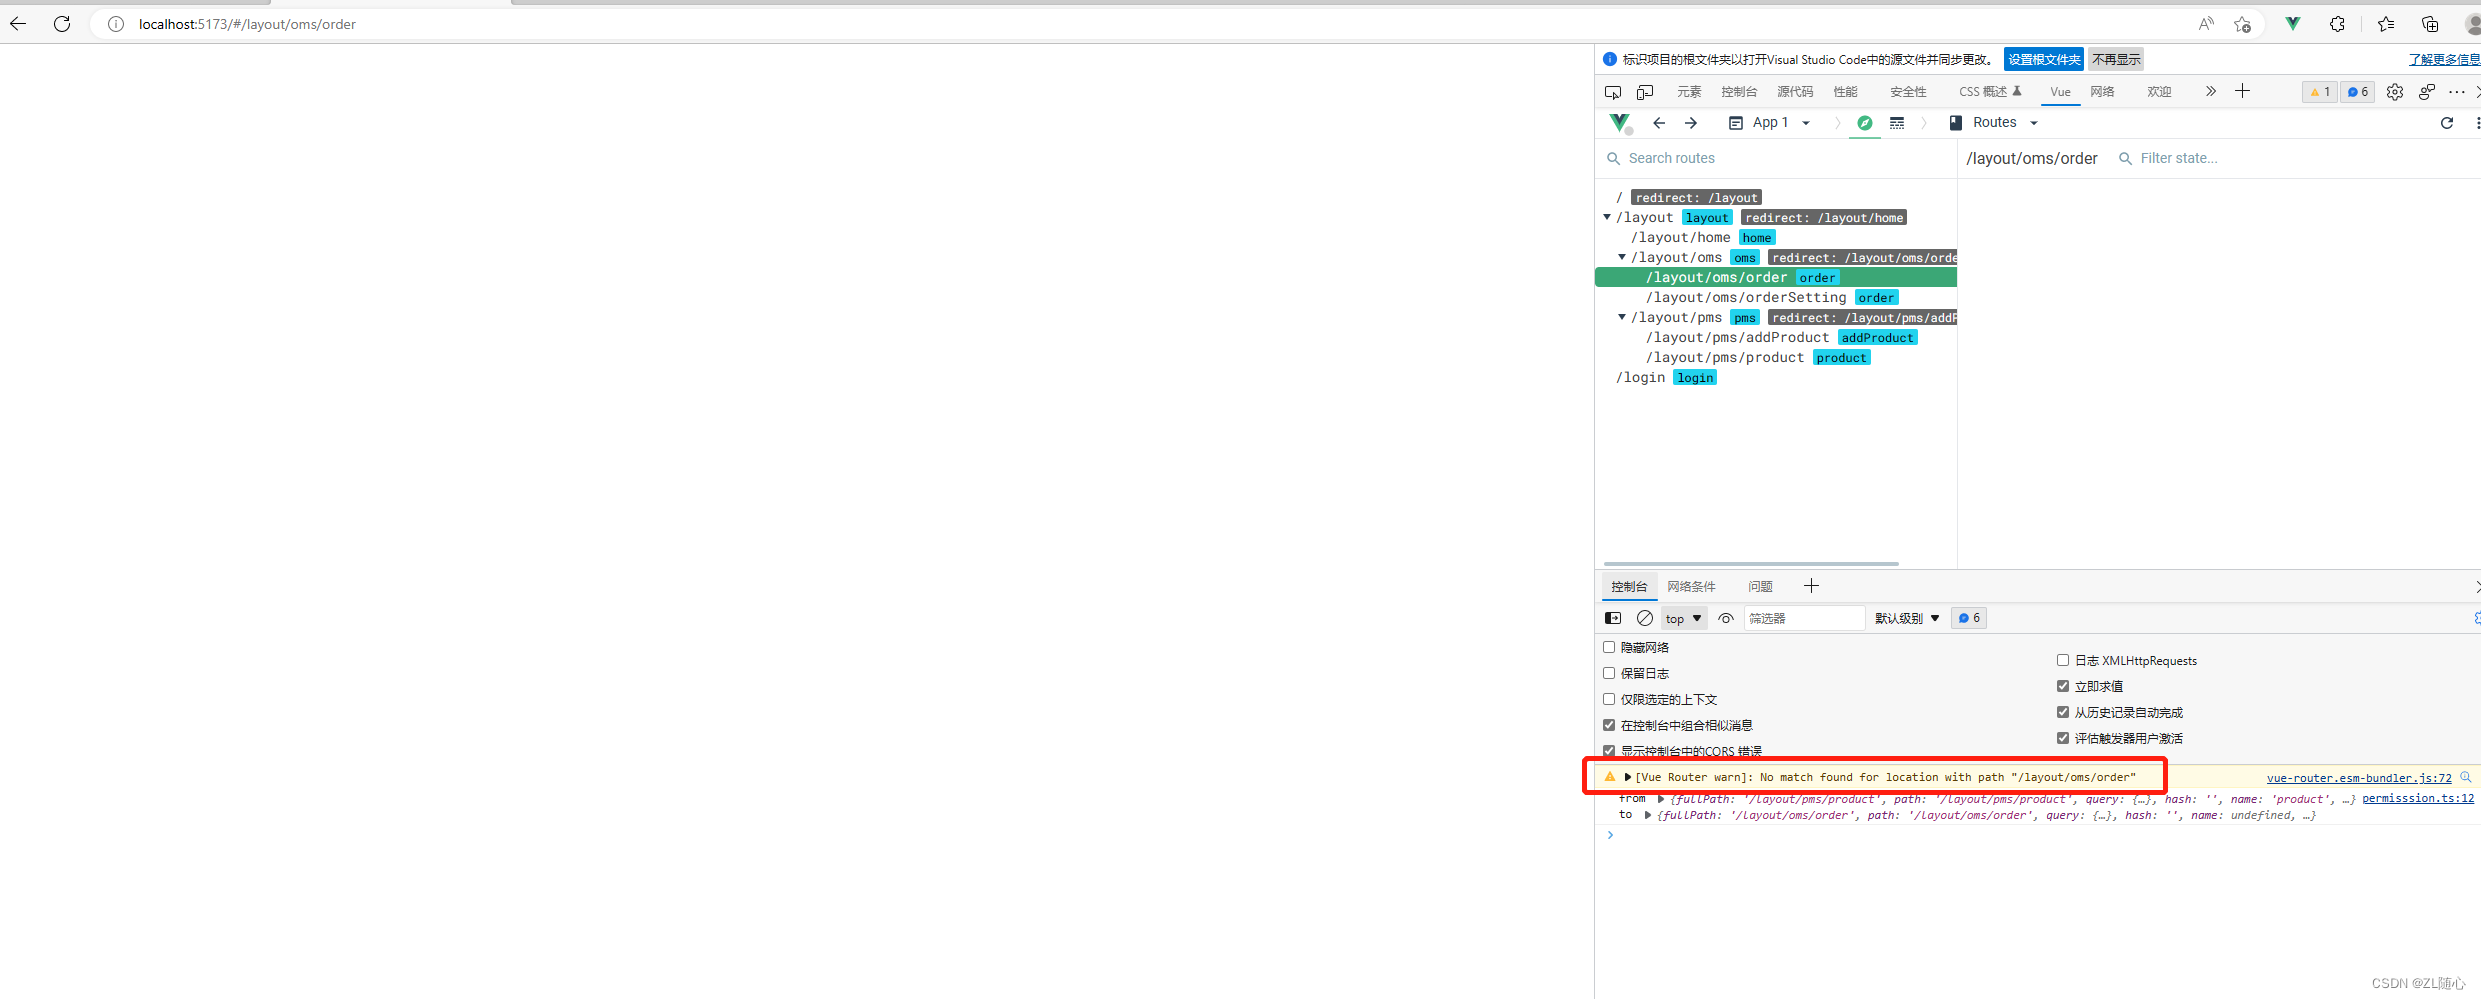The width and height of the screenshot is (2481, 999).
Task: Enable the 保留日志 checkbox
Action: pos(1609,673)
